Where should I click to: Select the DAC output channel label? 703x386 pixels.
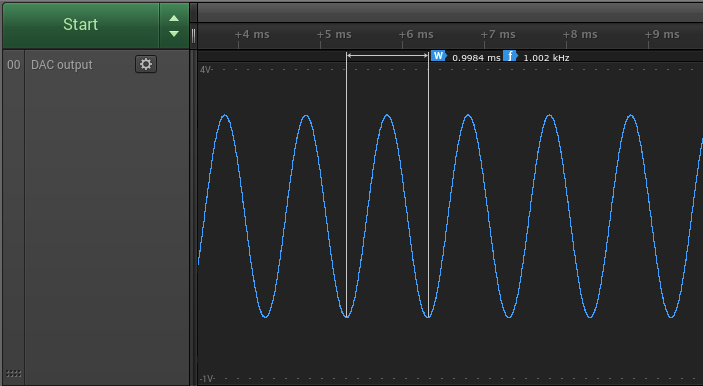[x=61, y=65]
